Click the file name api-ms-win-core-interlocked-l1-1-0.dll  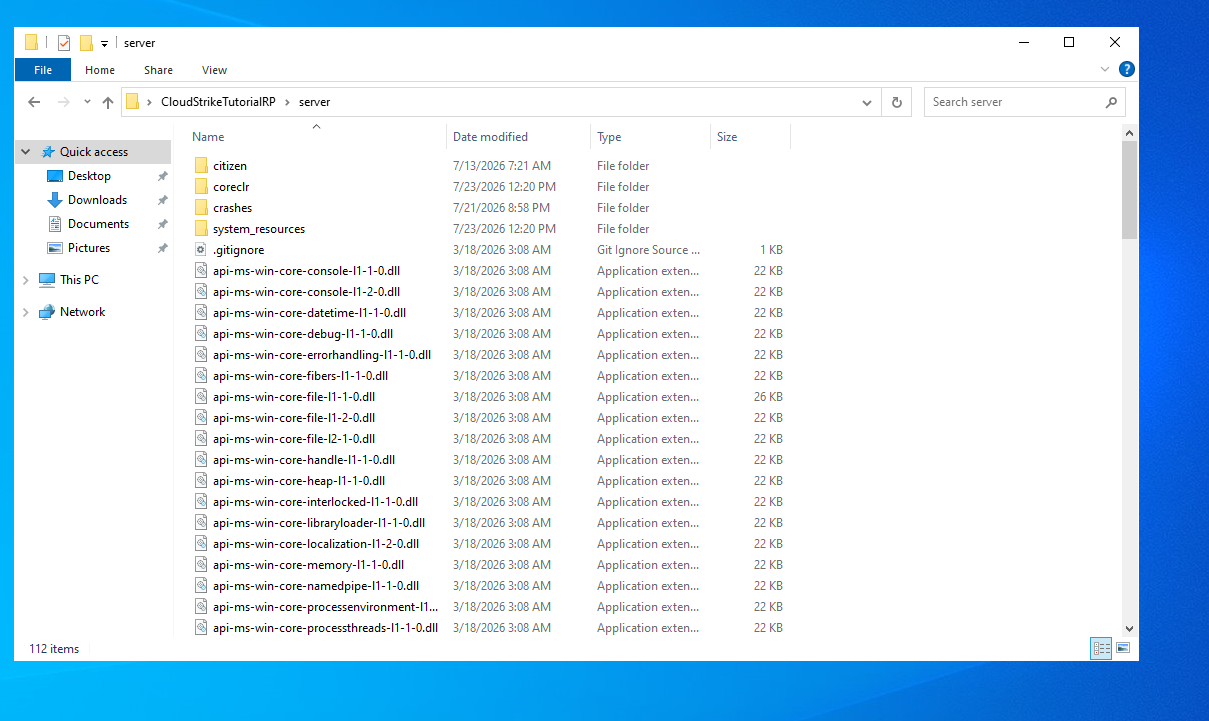click(315, 502)
